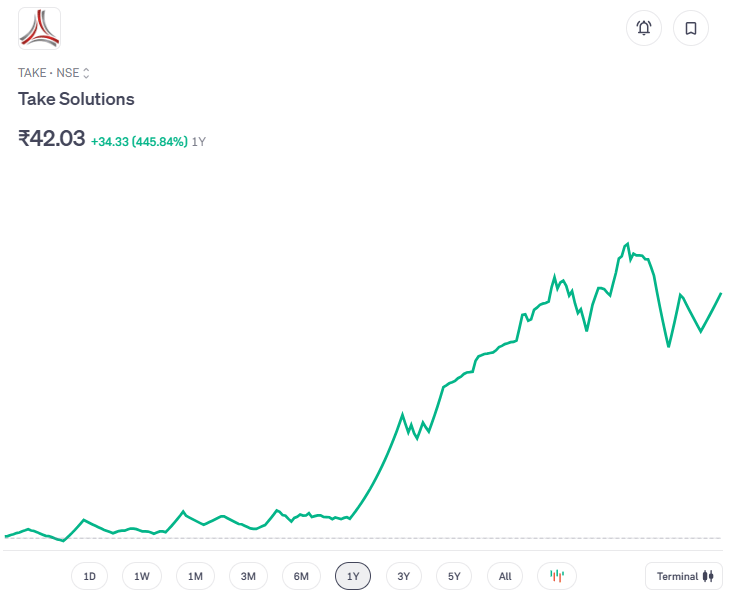Choose the 6M time period
Screen dimensions: 749x594
(301, 576)
